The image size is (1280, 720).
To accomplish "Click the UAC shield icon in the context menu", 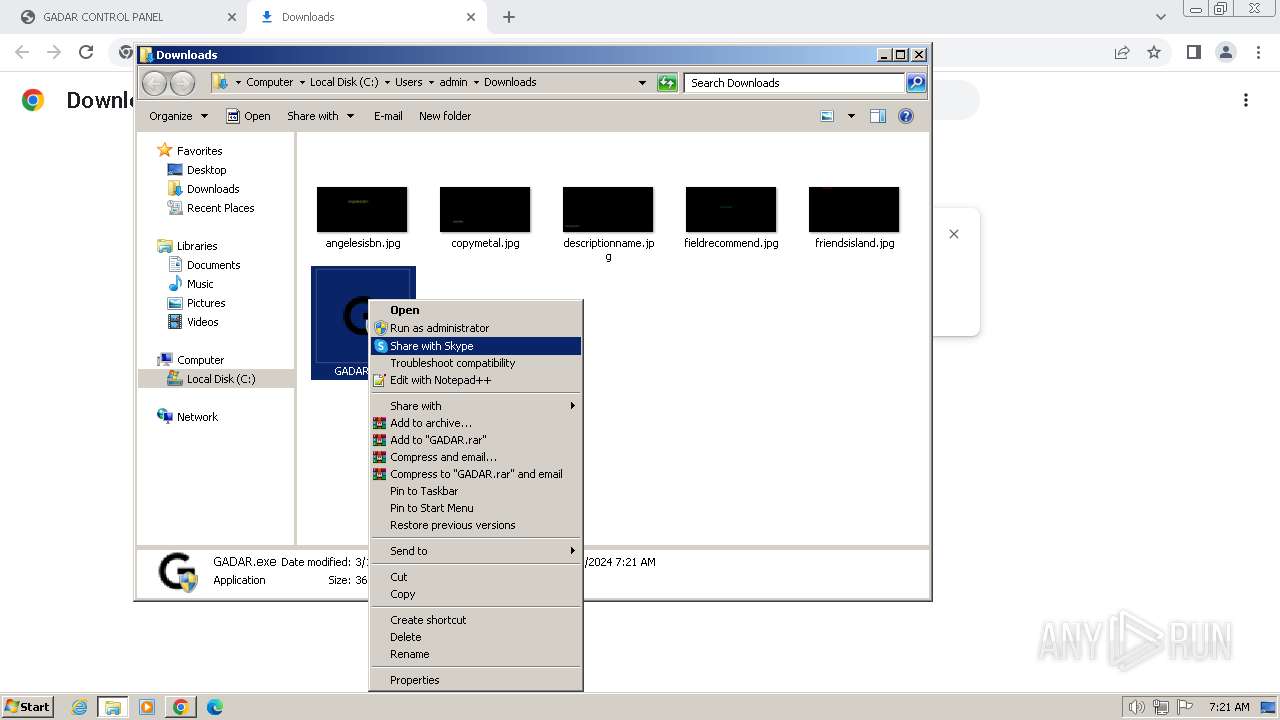I will coord(380,328).
